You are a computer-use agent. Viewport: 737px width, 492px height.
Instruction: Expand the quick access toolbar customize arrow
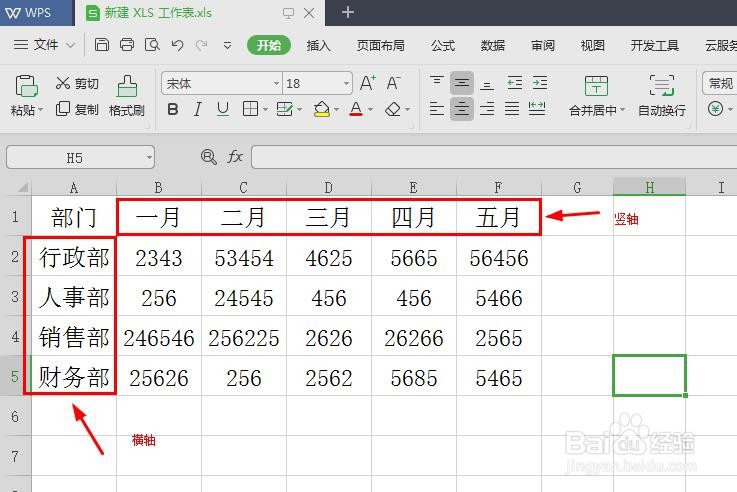pyautogui.click(x=227, y=46)
